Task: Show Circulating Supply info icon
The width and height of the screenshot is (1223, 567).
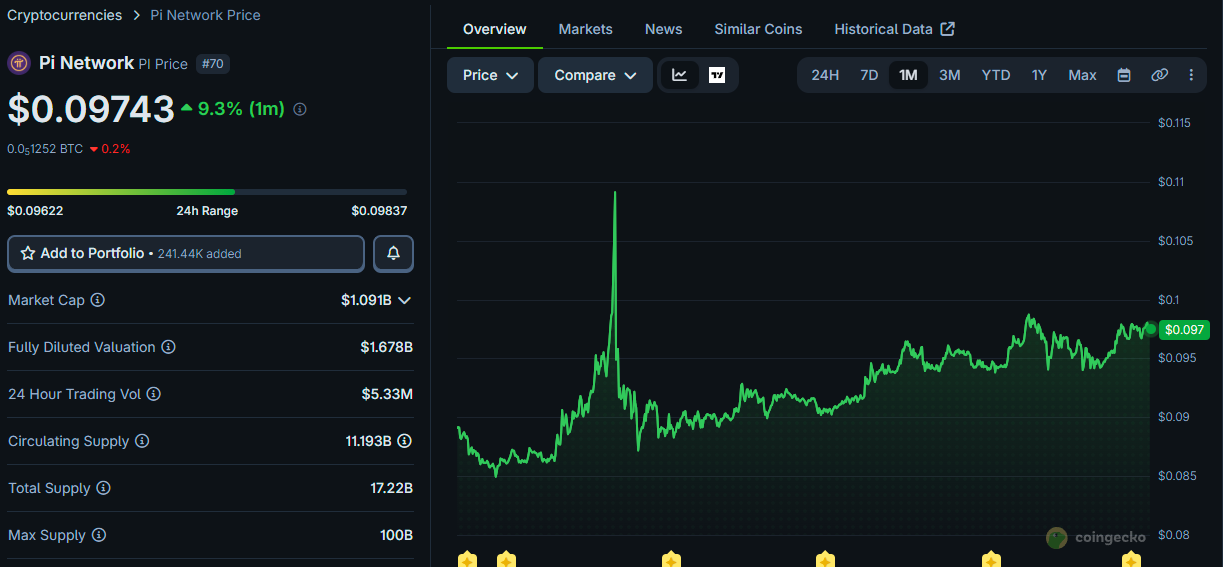Action: (142, 441)
